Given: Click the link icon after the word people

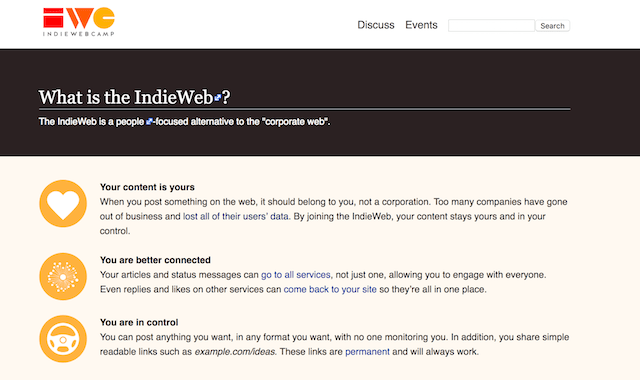Looking at the screenshot, I should click(149, 121).
